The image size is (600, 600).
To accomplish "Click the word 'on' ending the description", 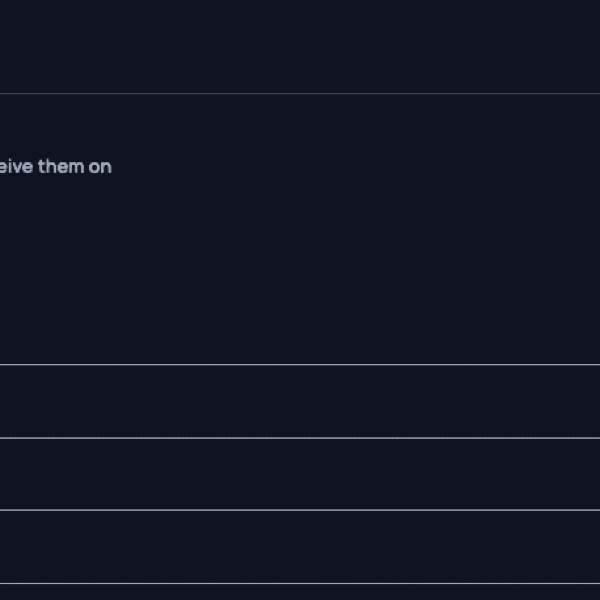I will [x=100, y=167].
